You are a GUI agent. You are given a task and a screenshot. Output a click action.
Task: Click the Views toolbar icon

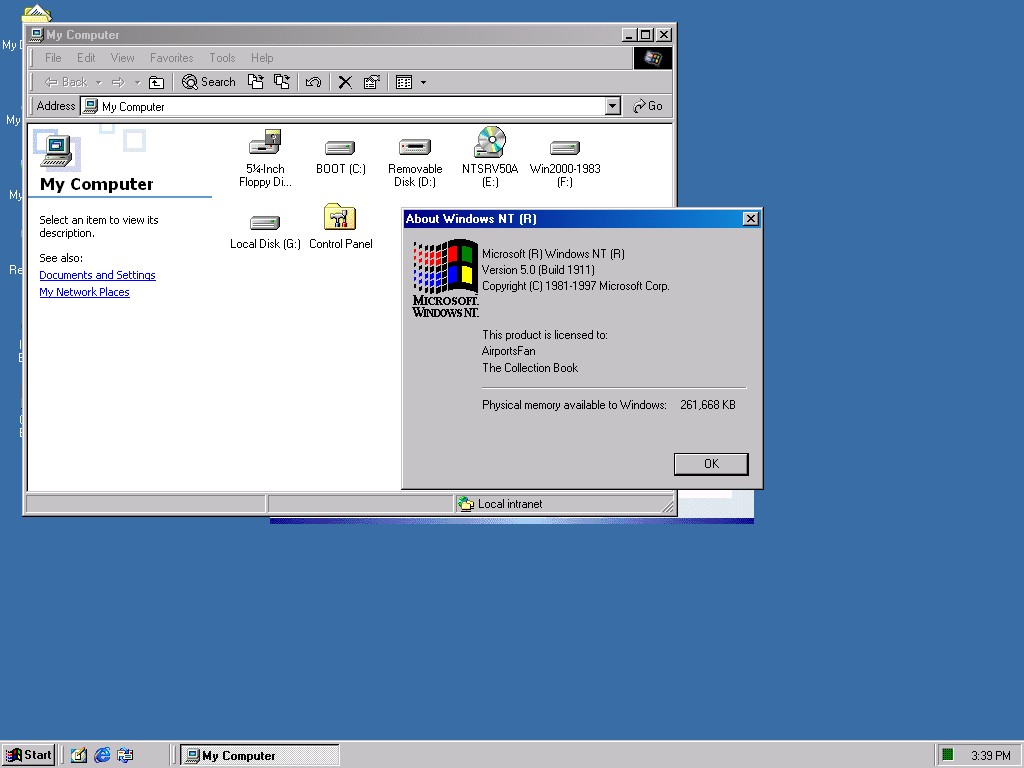tap(404, 82)
